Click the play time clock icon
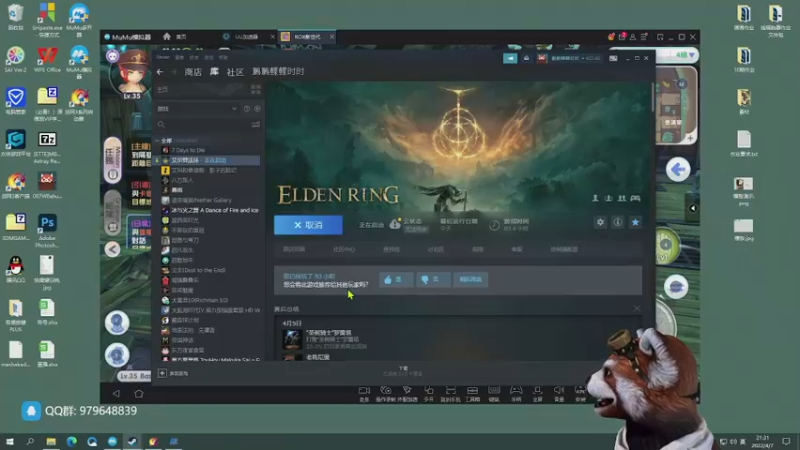The width and height of the screenshot is (800, 450). [x=494, y=225]
